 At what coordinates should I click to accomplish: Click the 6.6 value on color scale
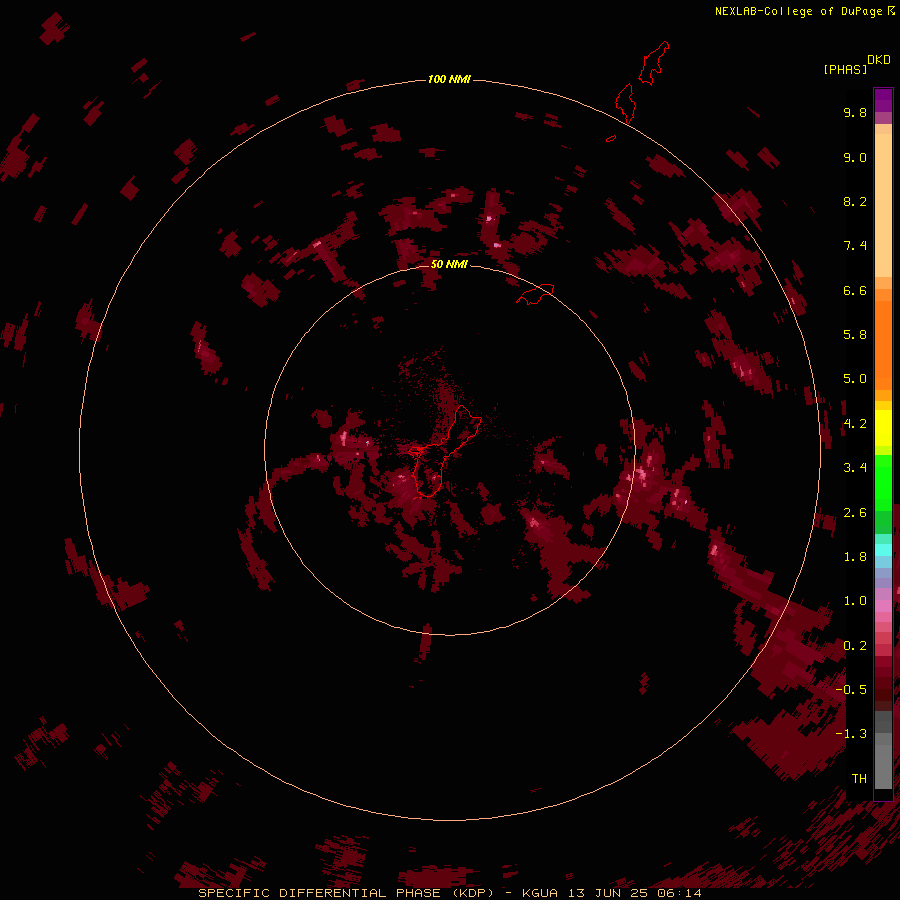point(855,290)
